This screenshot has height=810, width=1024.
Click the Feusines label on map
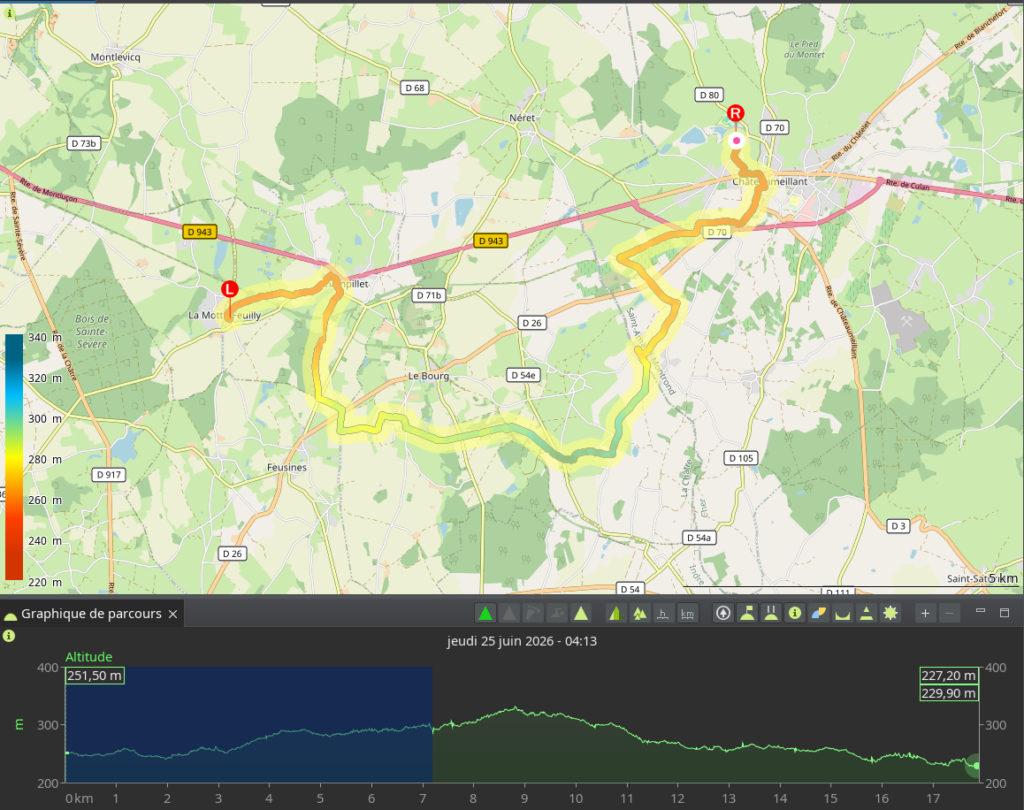287,467
